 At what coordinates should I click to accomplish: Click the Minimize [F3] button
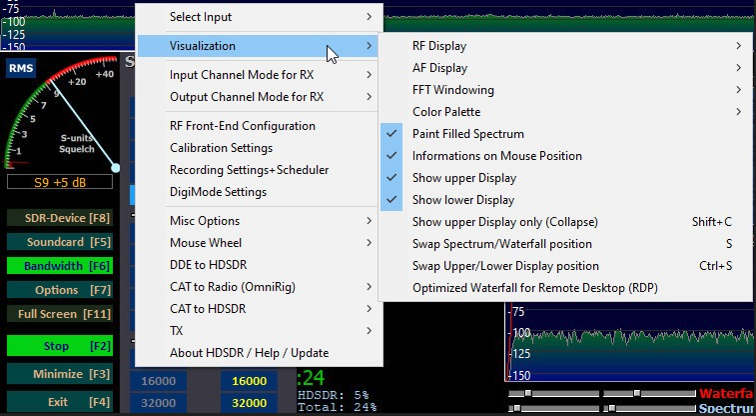[60, 374]
